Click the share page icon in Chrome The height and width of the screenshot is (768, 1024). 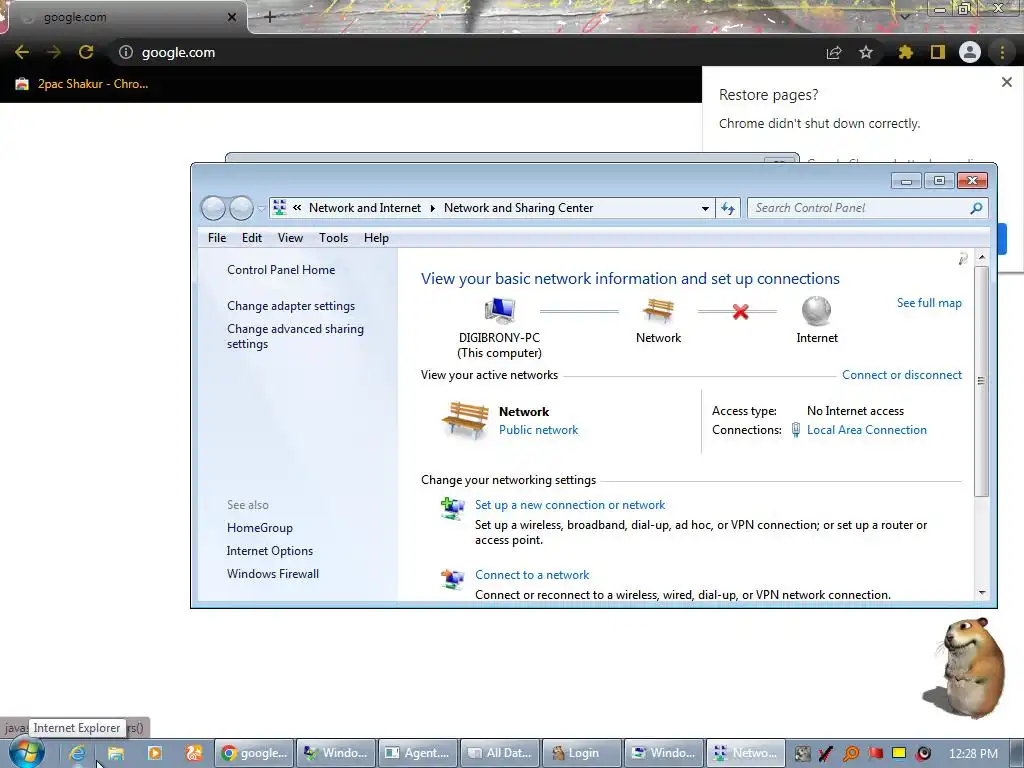pos(834,52)
